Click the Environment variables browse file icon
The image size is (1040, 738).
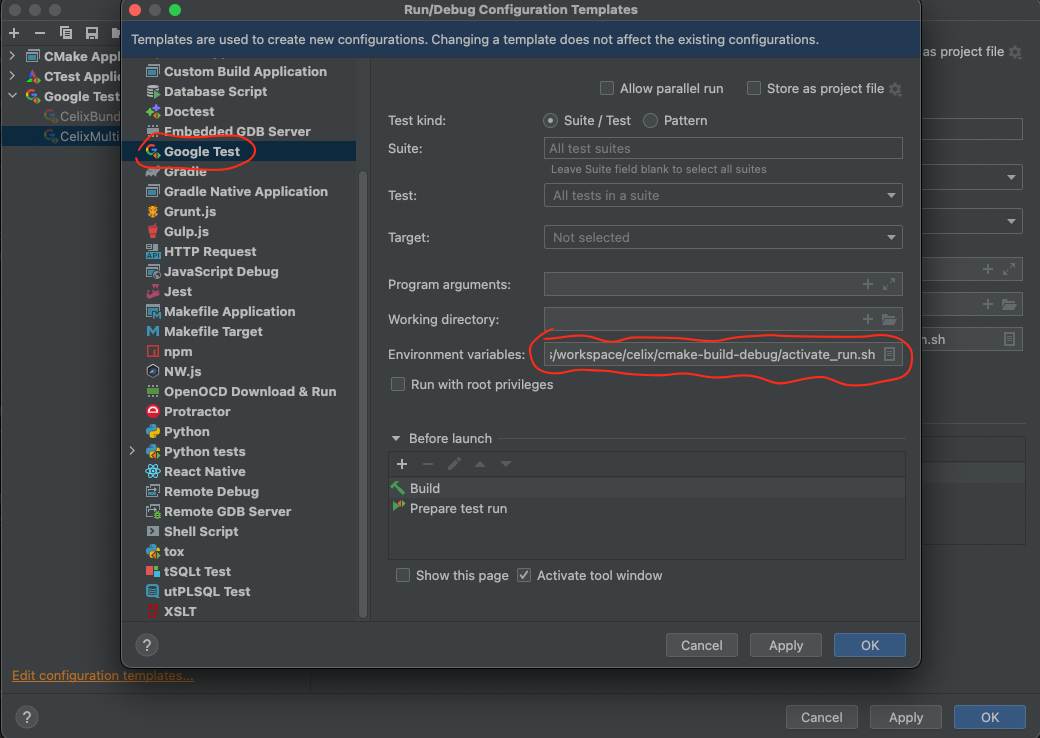(x=889, y=355)
